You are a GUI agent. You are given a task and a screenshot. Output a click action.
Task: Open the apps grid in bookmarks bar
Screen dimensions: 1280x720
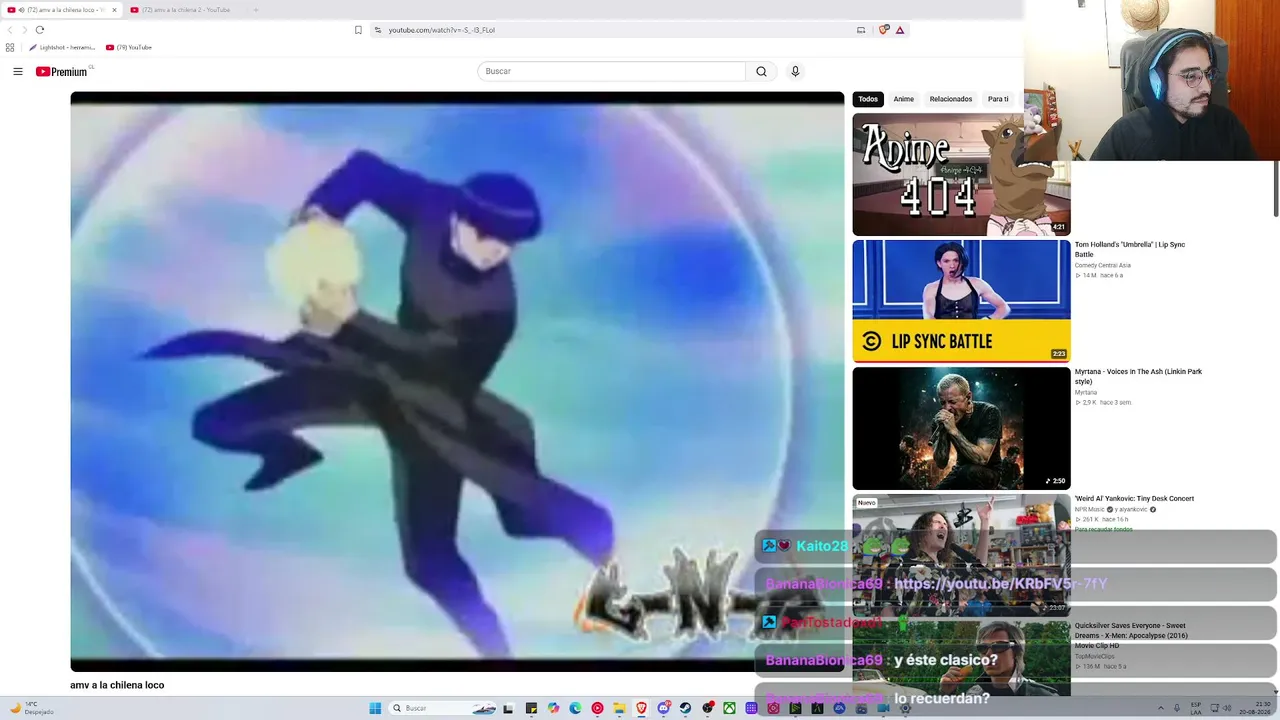click(x=10, y=47)
